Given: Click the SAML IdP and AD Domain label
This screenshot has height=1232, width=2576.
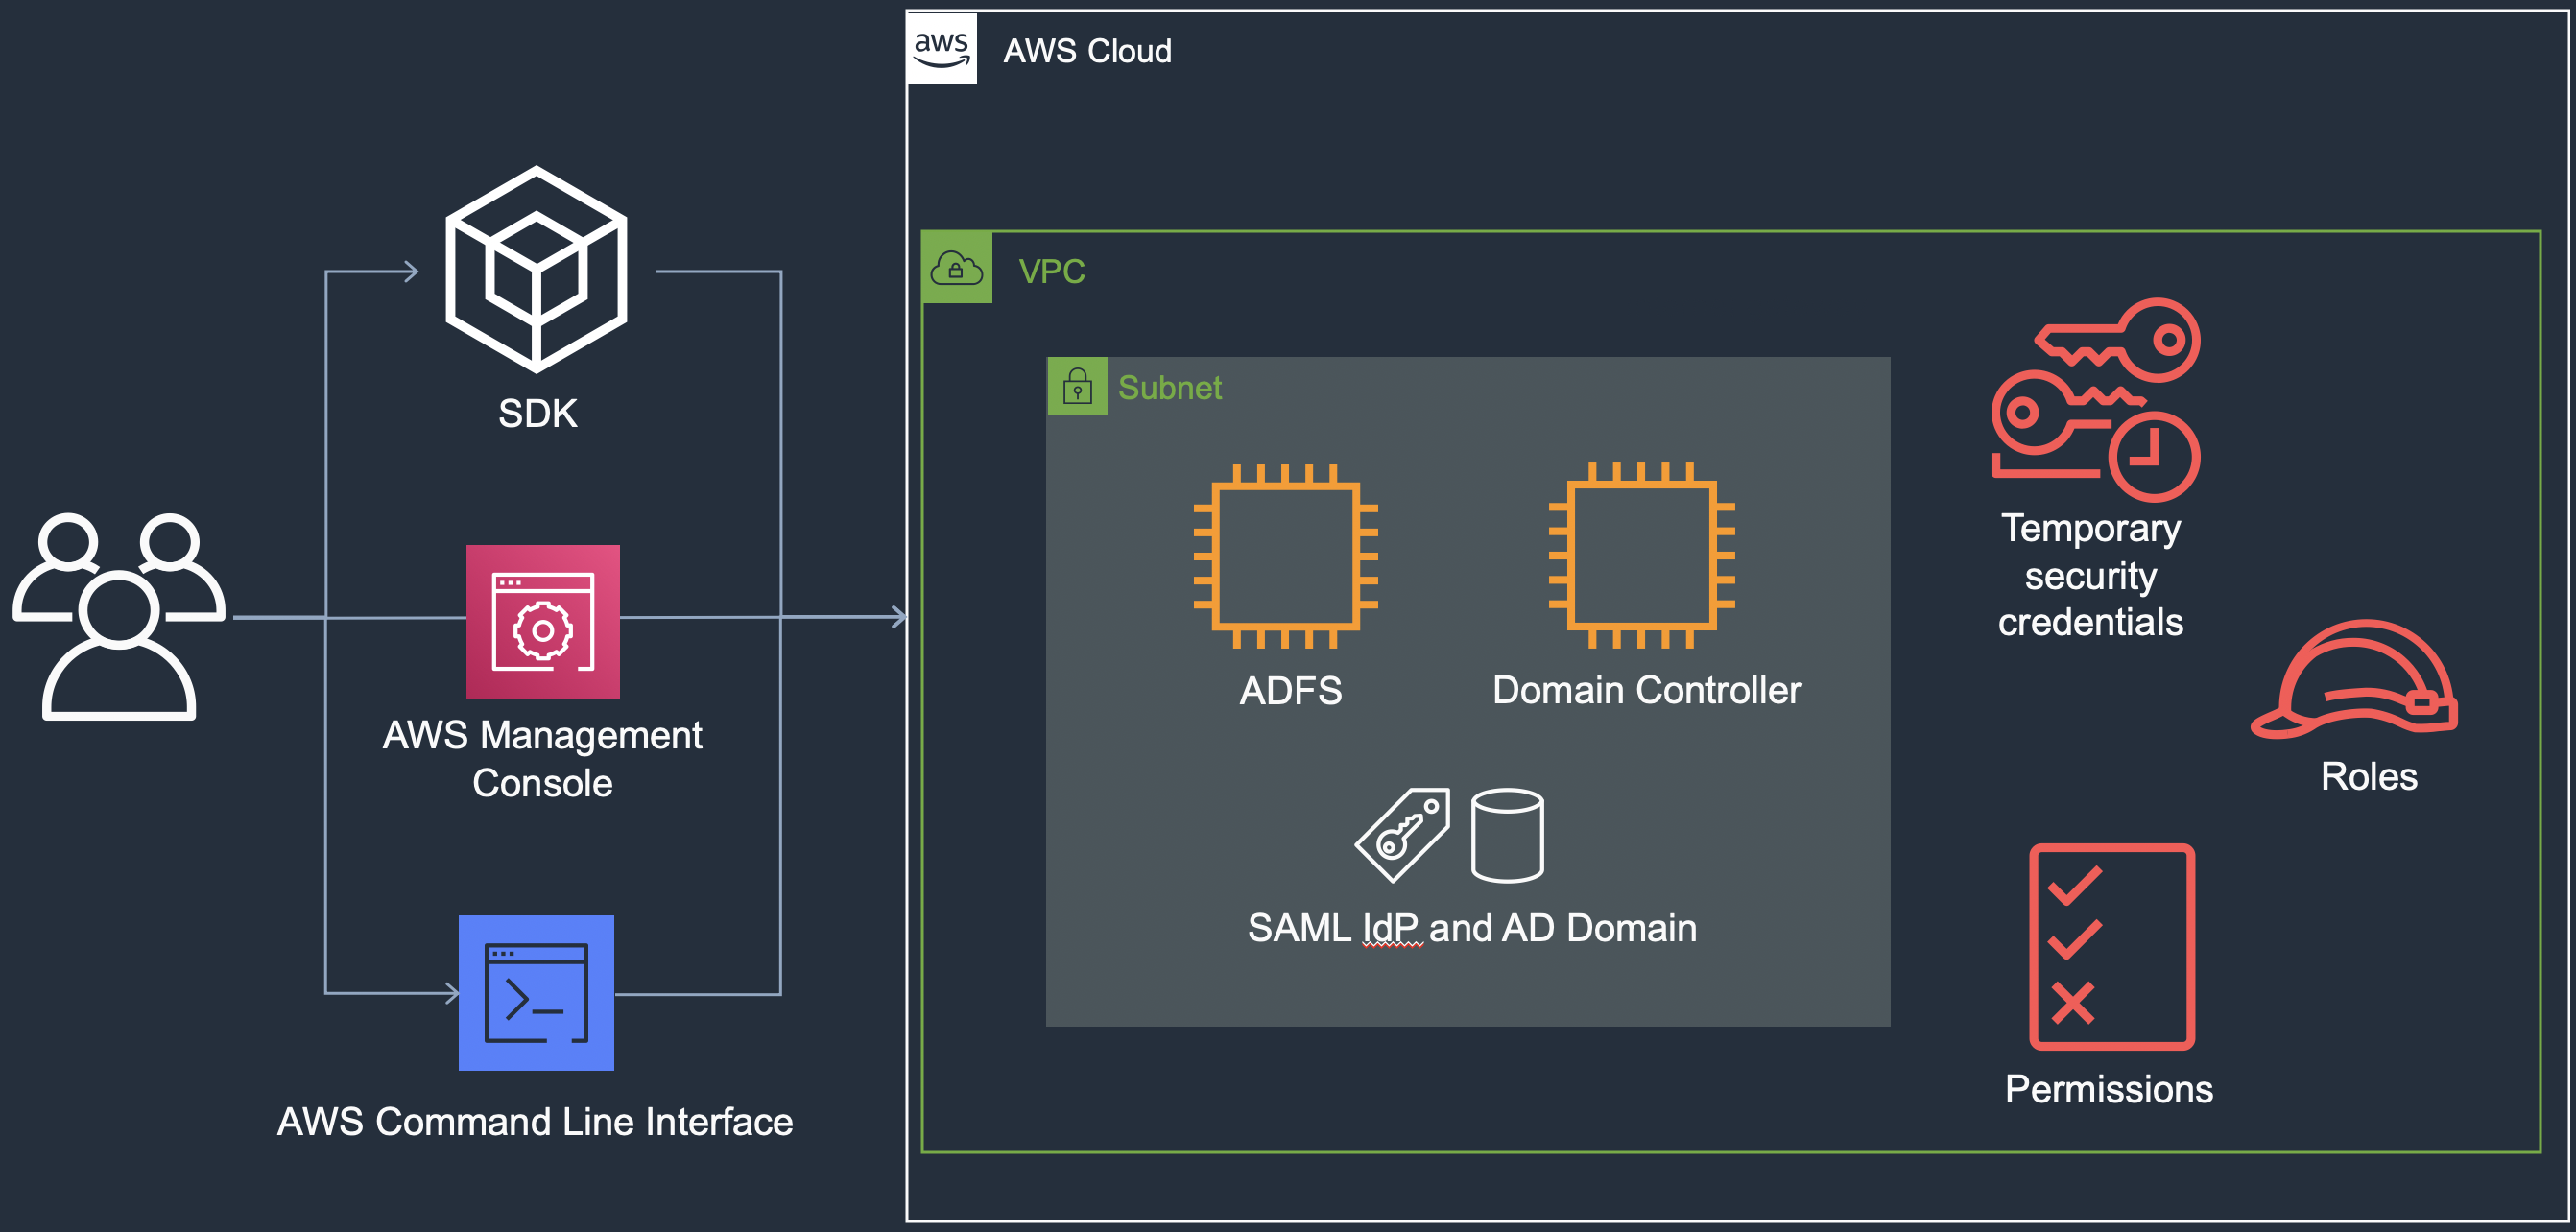Looking at the screenshot, I should (1471, 926).
